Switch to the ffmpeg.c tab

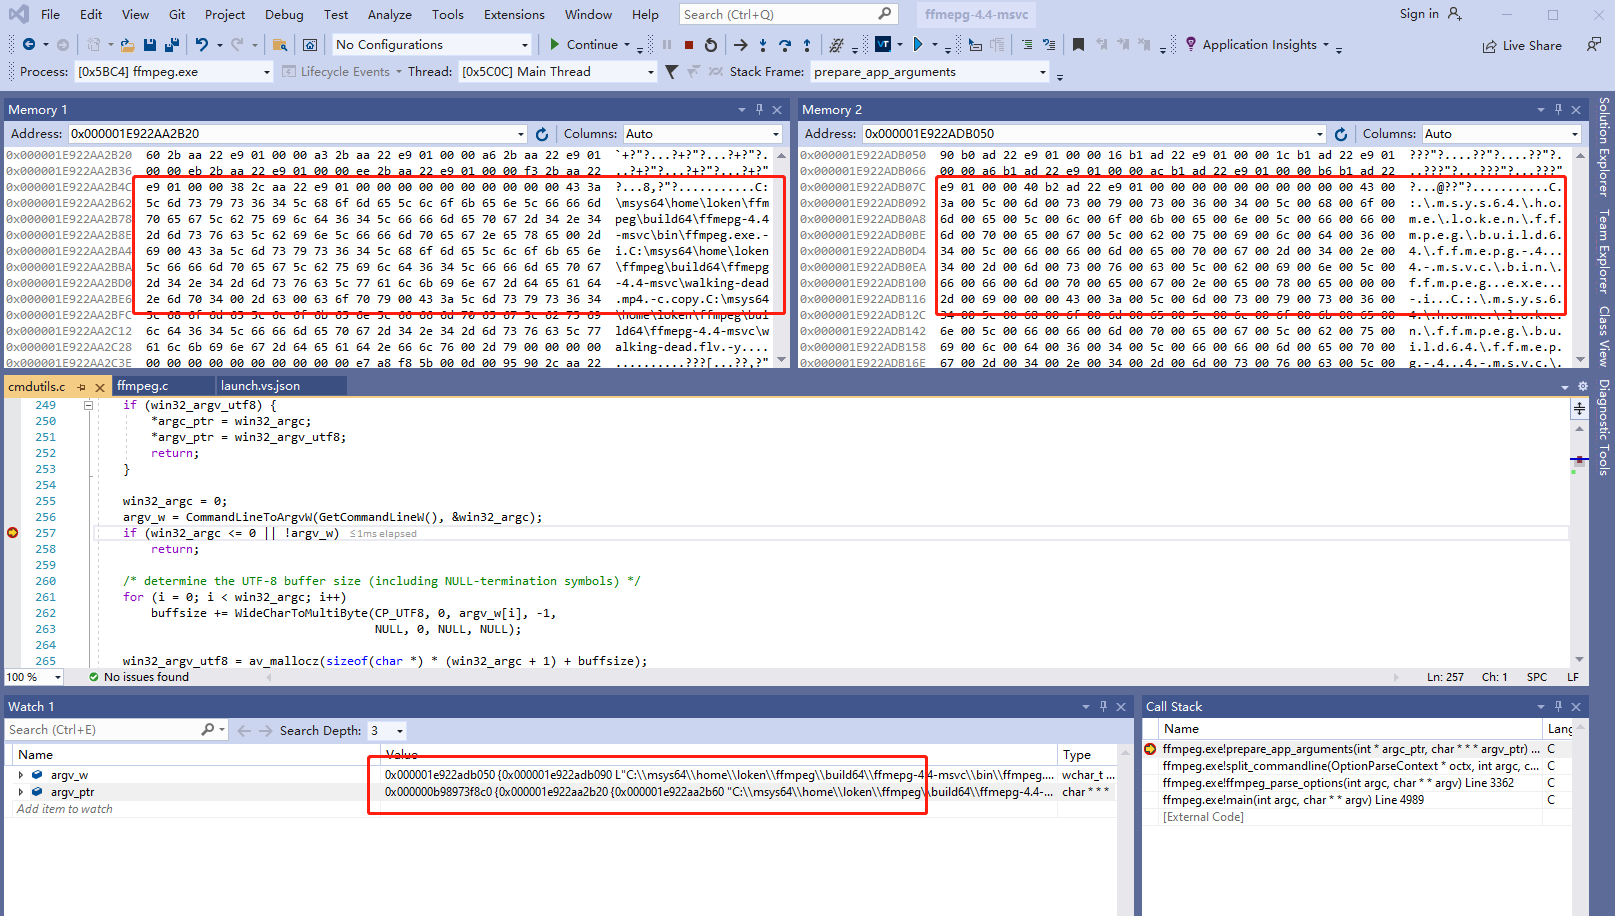coord(142,386)
